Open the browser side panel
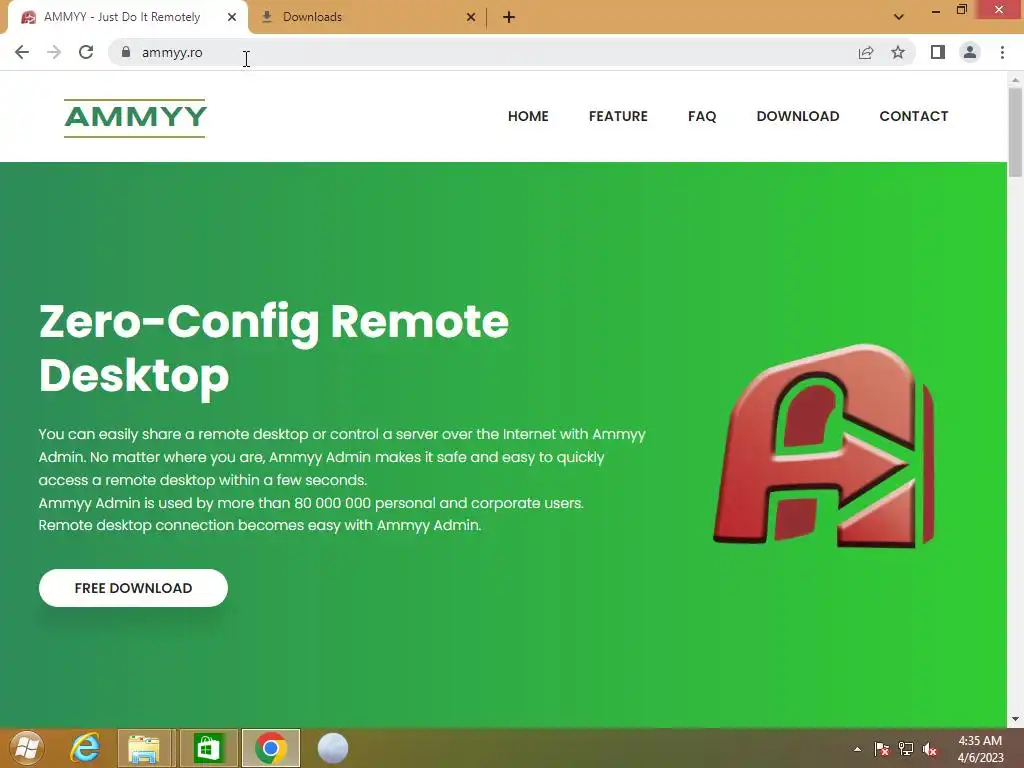The image size is (1024, 768). [938, 52]
